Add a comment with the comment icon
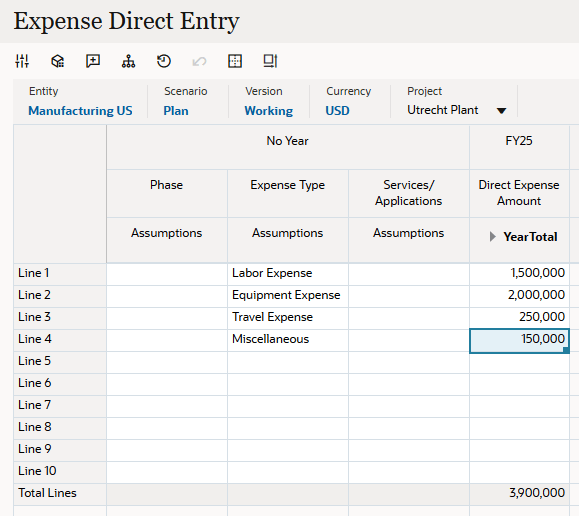The width and height of the screenshot is (579, 516). click(x=93, y=61)
